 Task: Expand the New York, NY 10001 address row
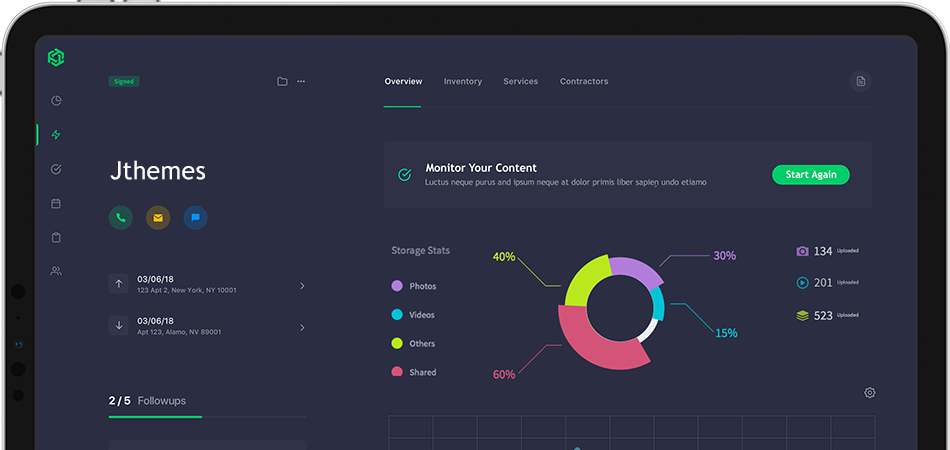[208, 284]
